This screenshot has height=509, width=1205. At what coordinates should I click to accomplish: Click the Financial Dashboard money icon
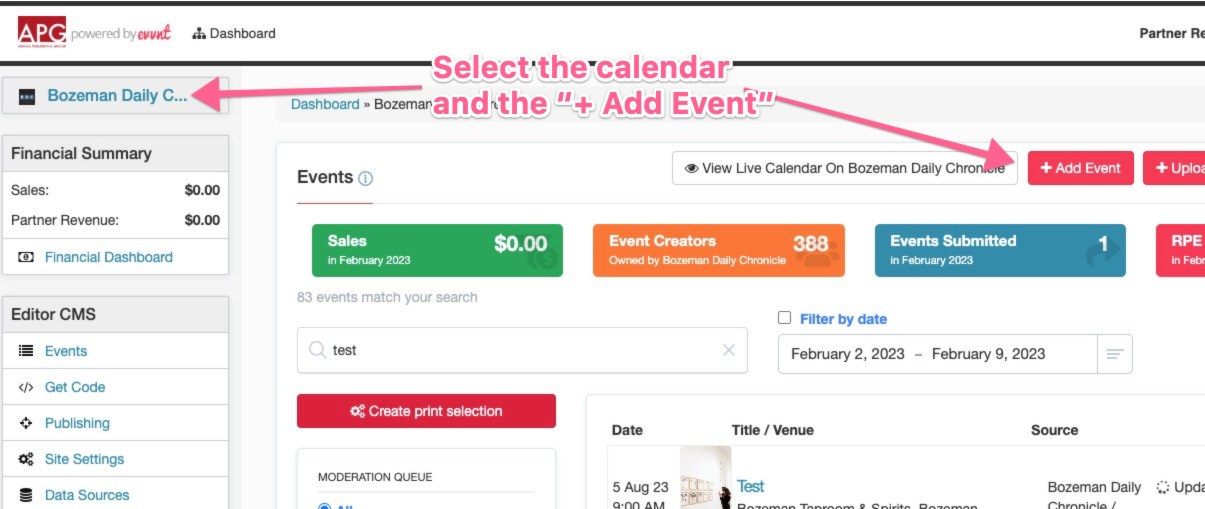click(x=26, y=258)
